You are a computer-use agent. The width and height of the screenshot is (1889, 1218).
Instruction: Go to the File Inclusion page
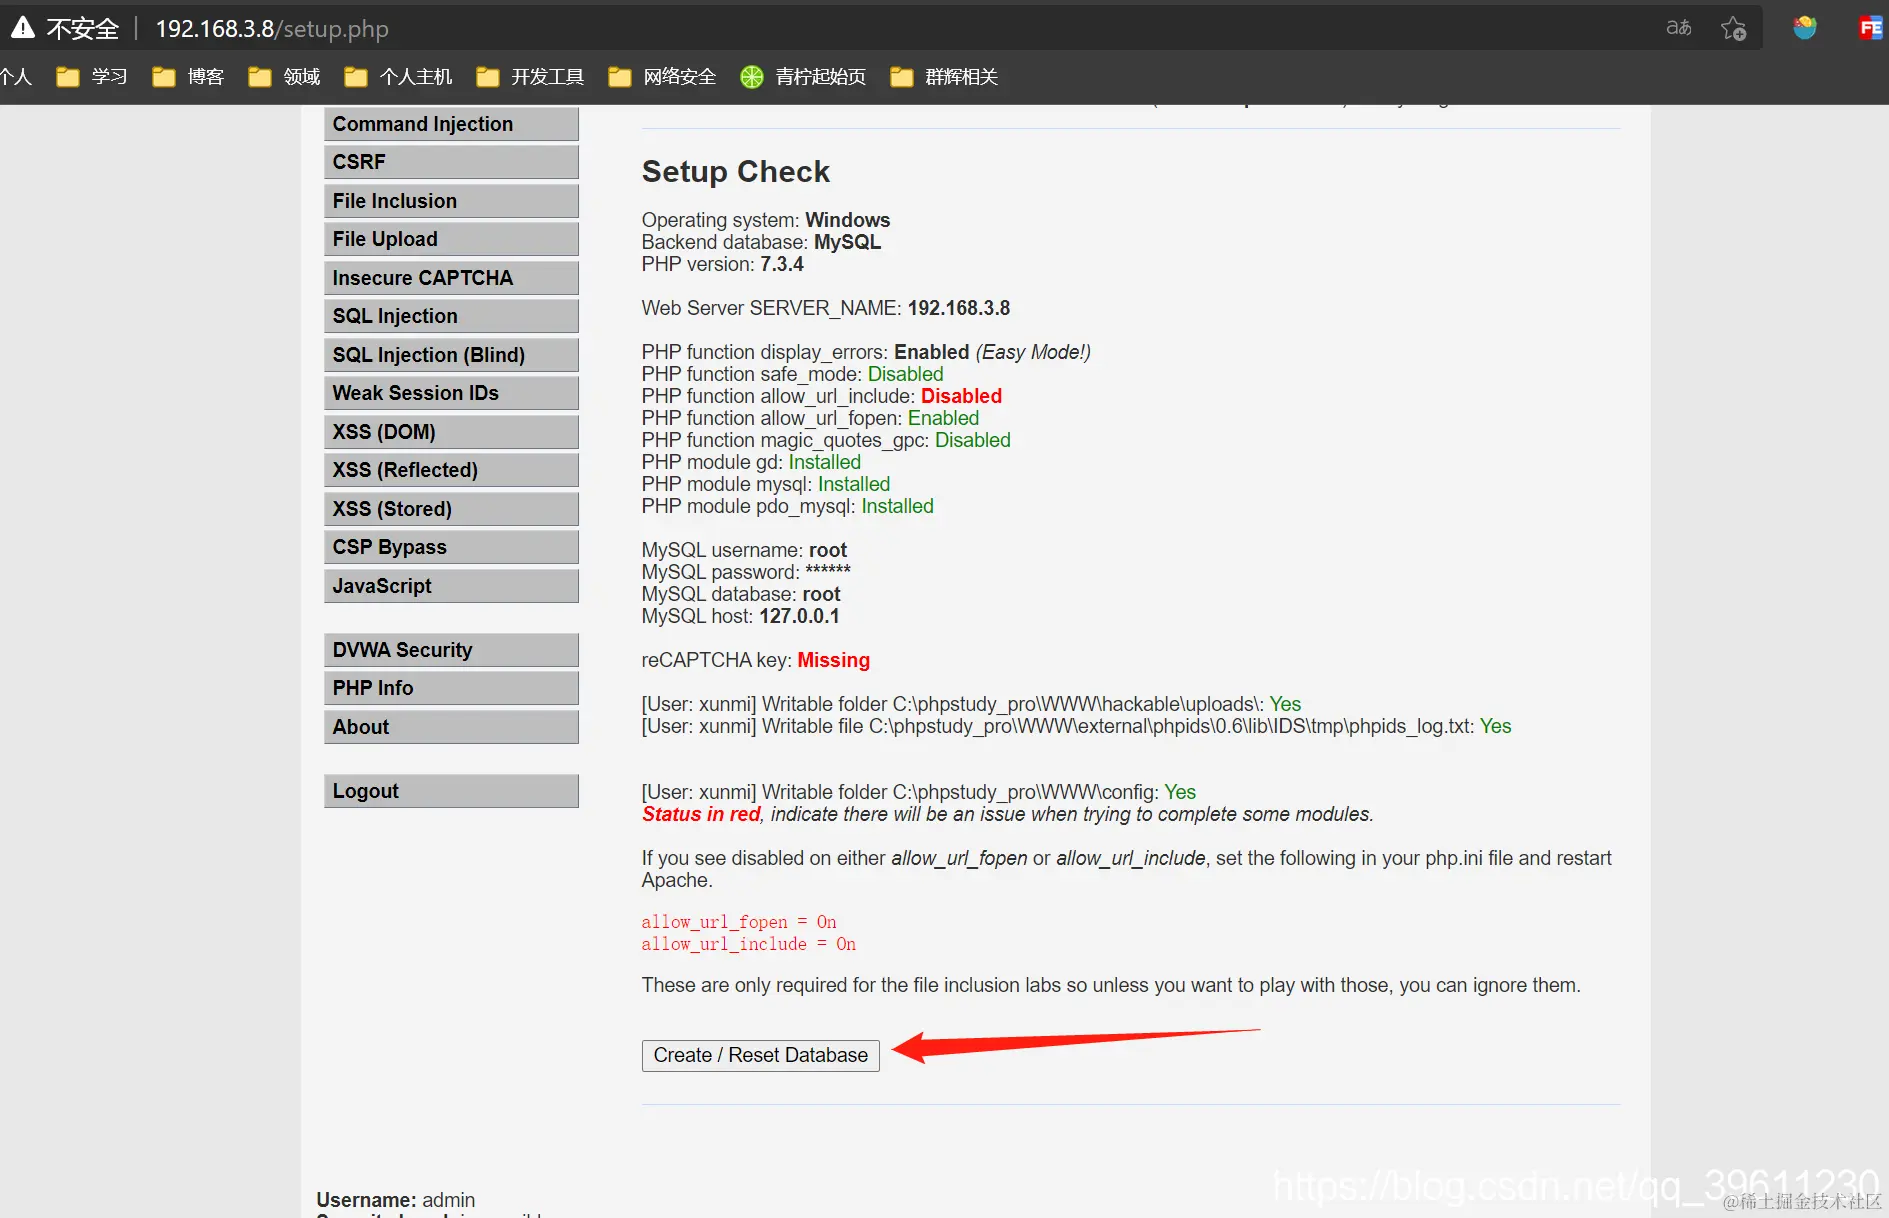click(x=451, y=201)
